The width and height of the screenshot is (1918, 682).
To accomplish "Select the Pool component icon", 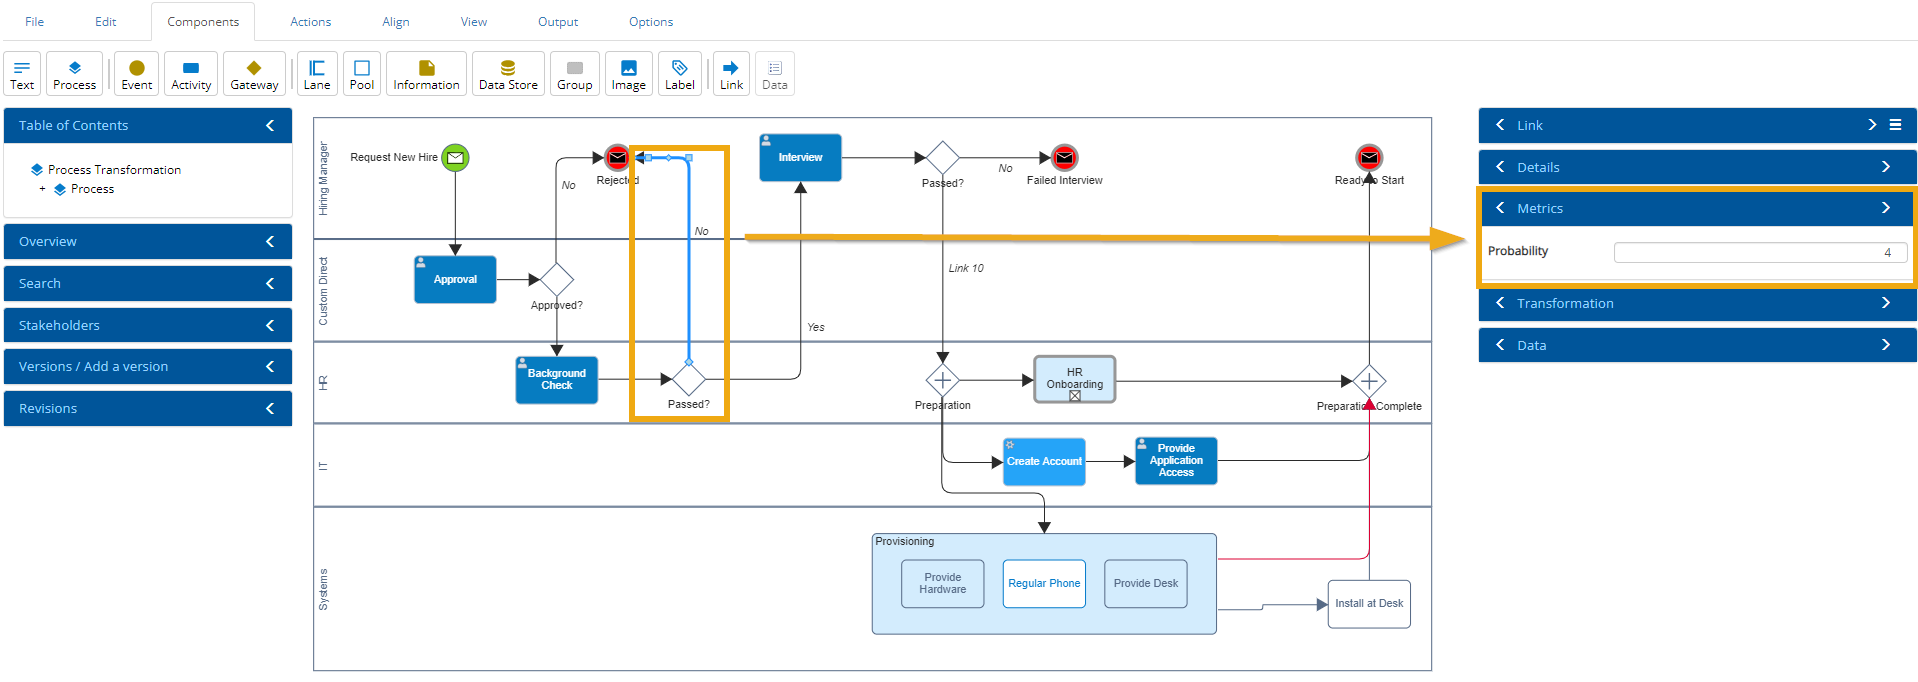I will click(x=362, y=74).
